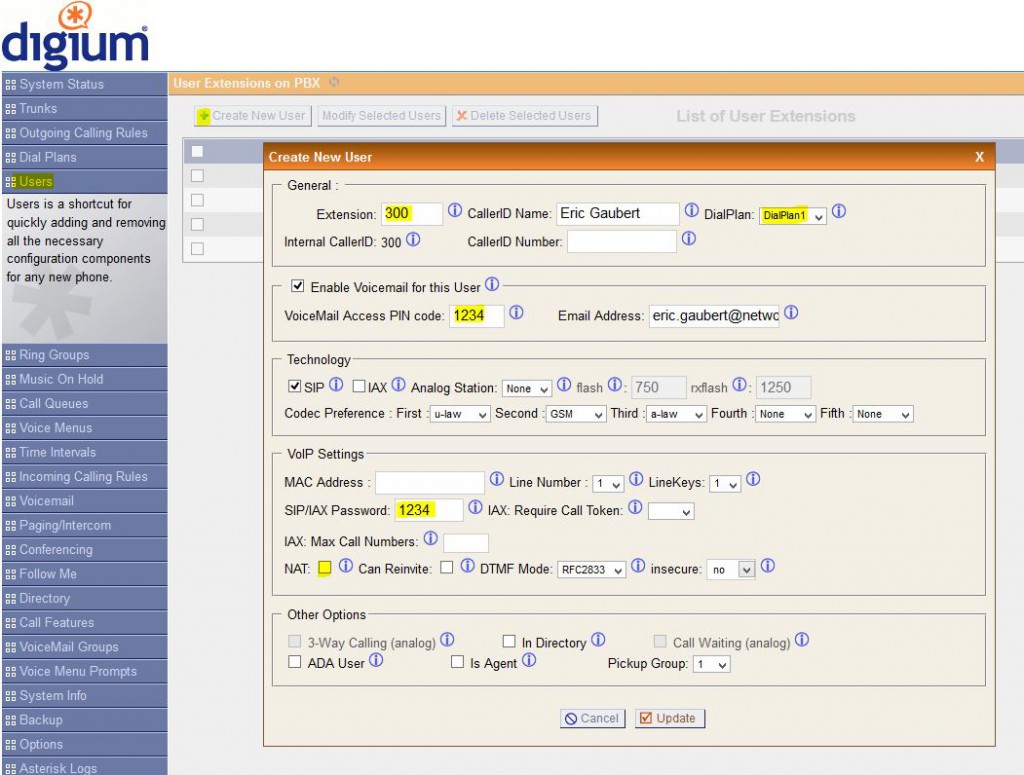Image resolution: width=1024 pixels, height=775 pixels.
Task: Click info icon next to ADA User
Action: point(376,661)
